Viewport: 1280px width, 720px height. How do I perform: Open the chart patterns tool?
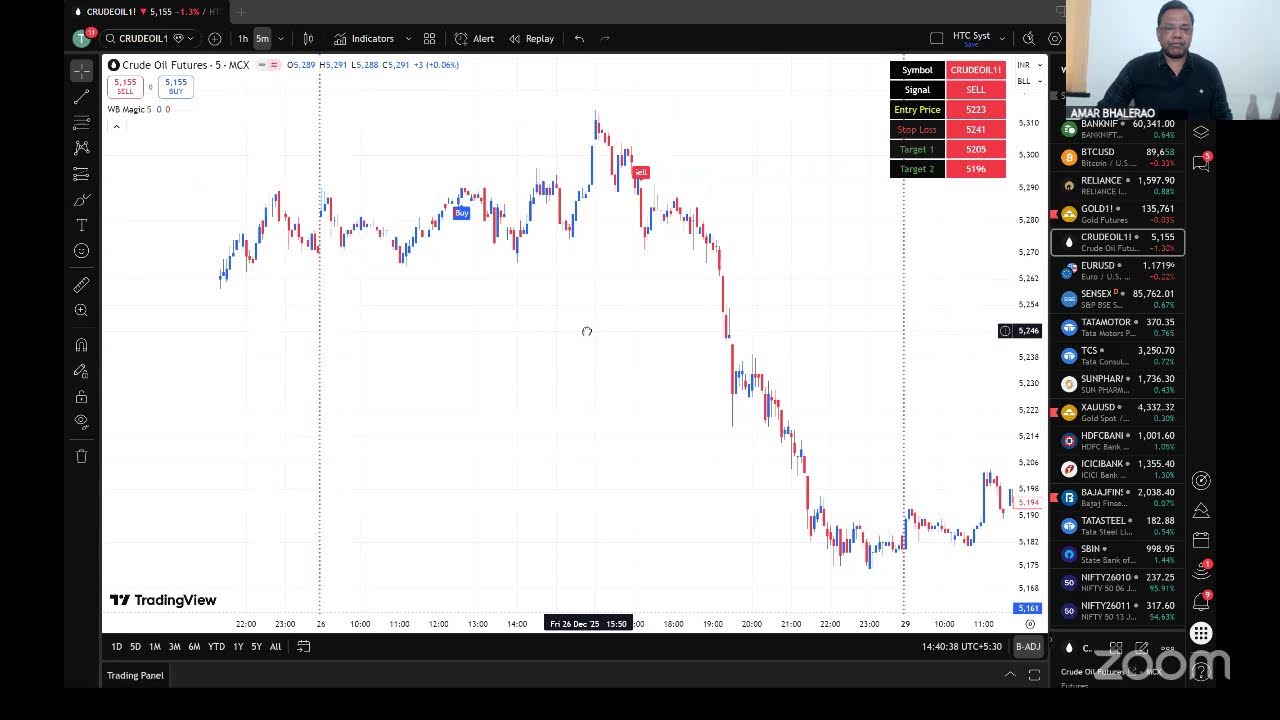click(81, 148)
